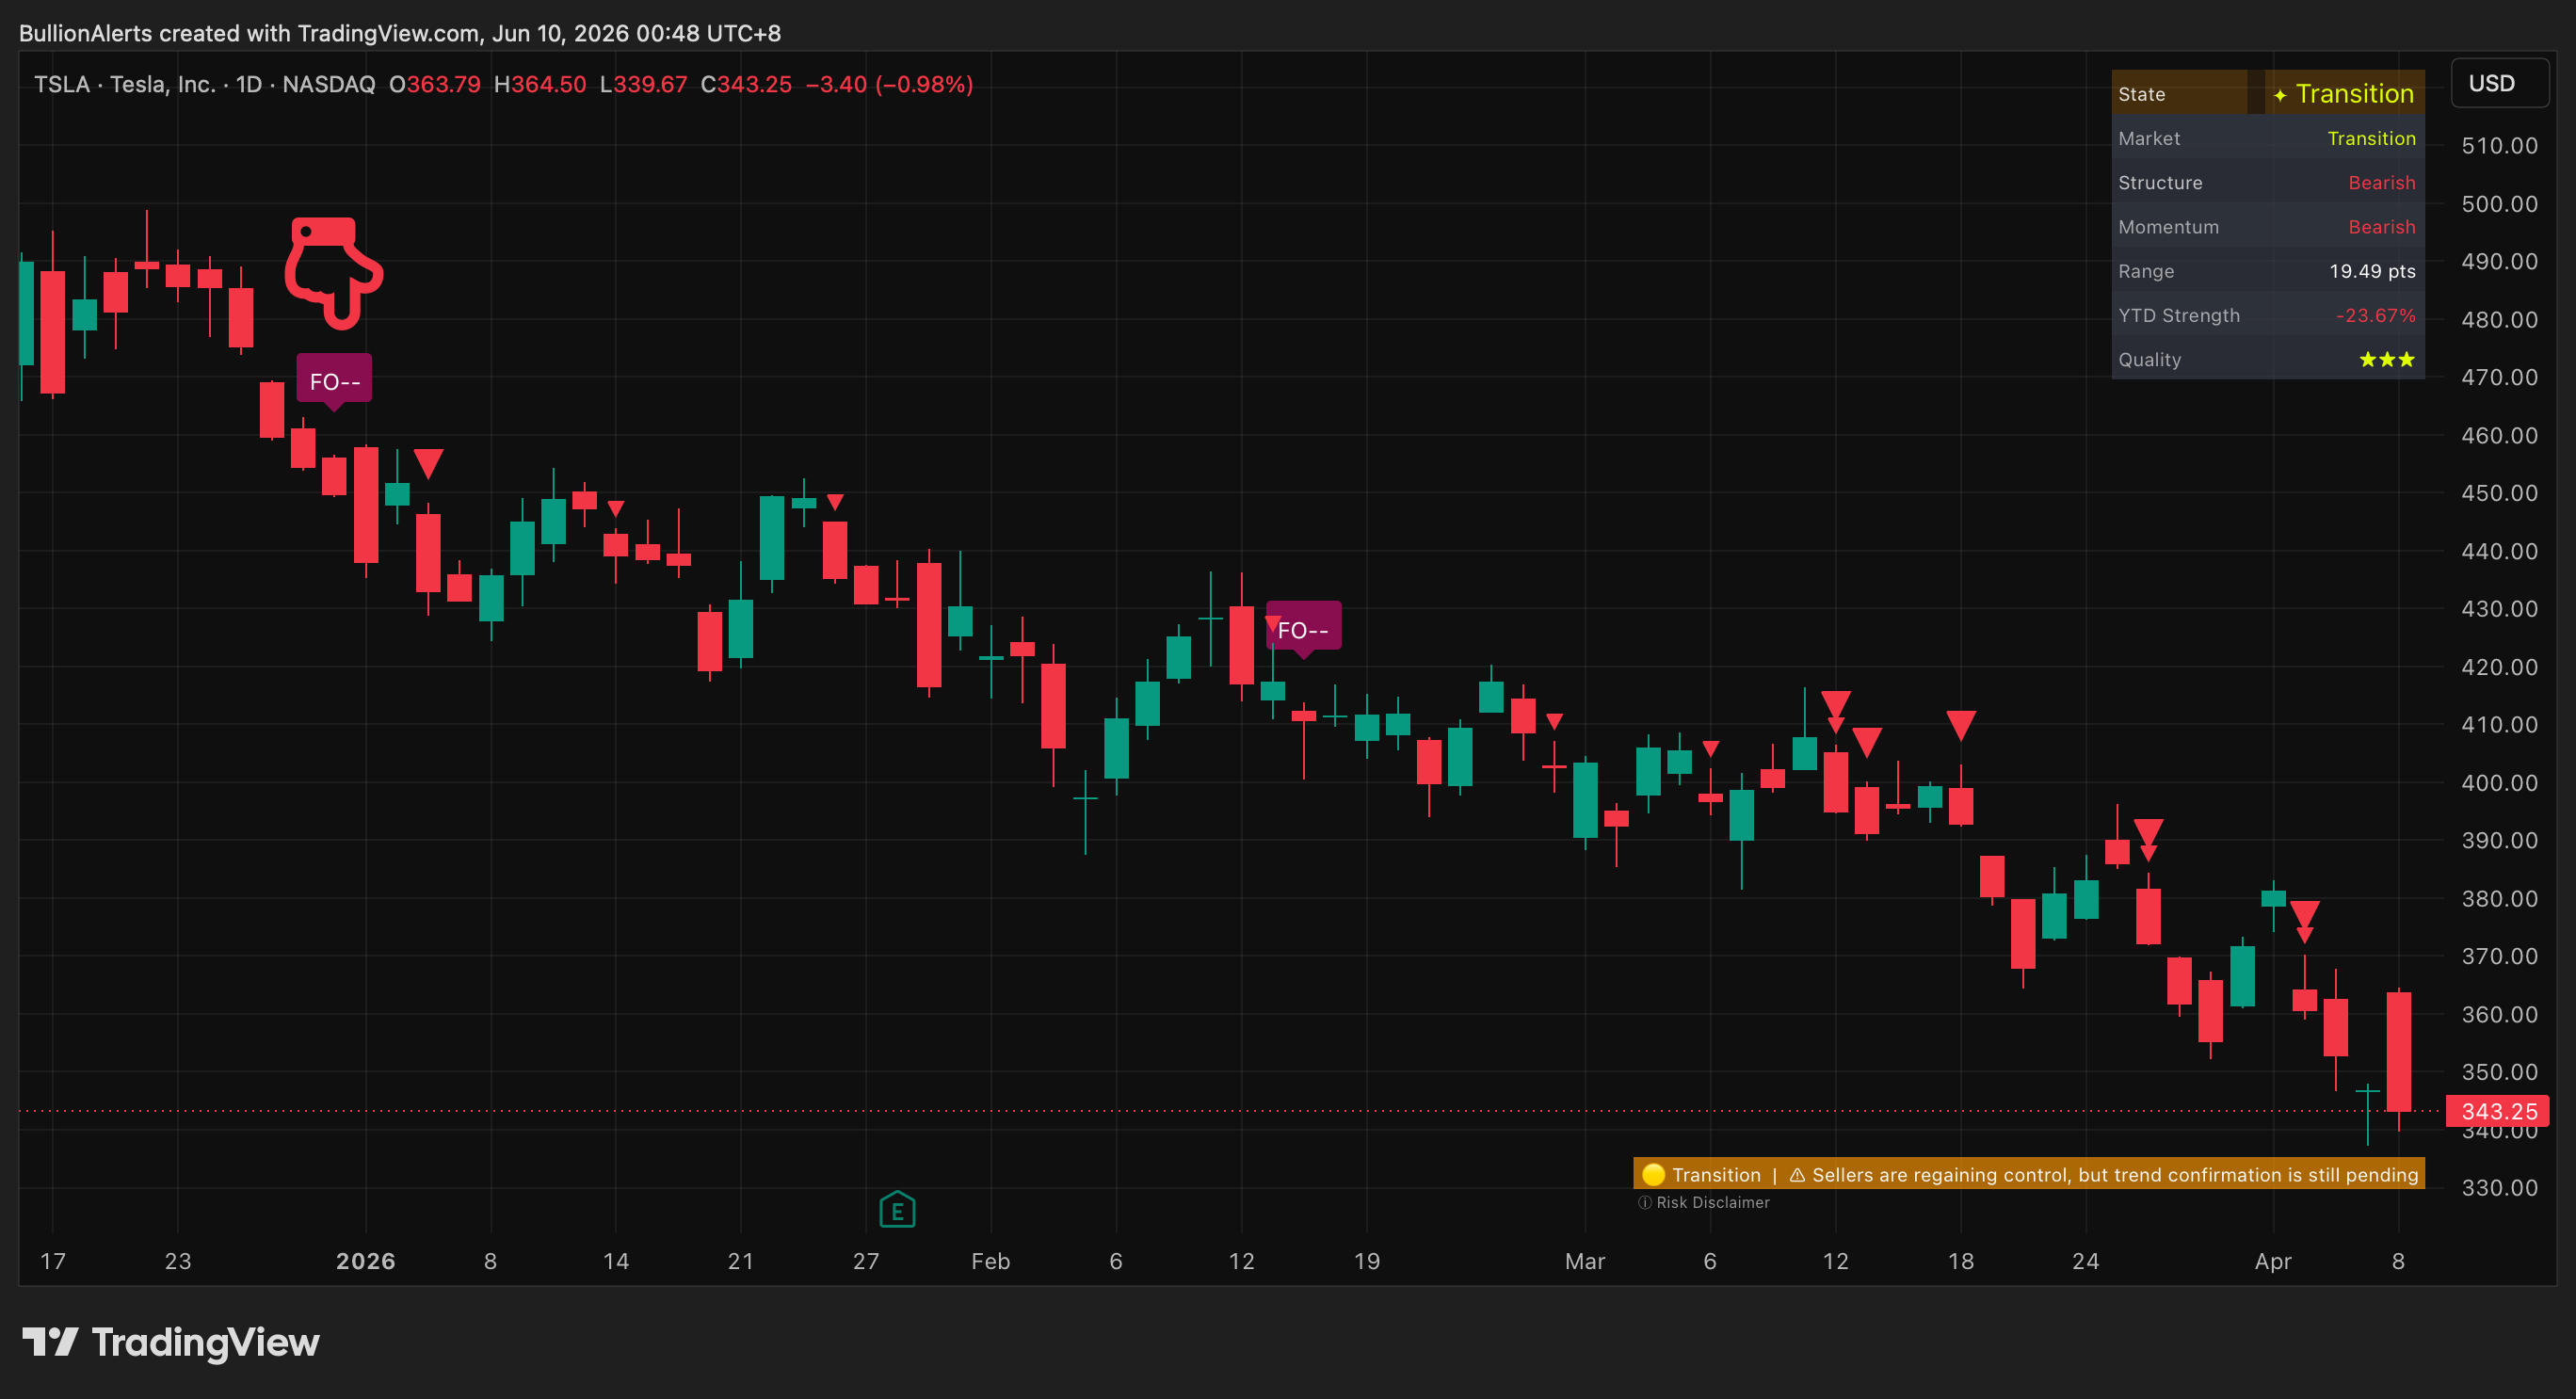This screenshot has width=2576, height=1399.
Task: Click the Mar label on time axis
Action: pos(1584,1260)
